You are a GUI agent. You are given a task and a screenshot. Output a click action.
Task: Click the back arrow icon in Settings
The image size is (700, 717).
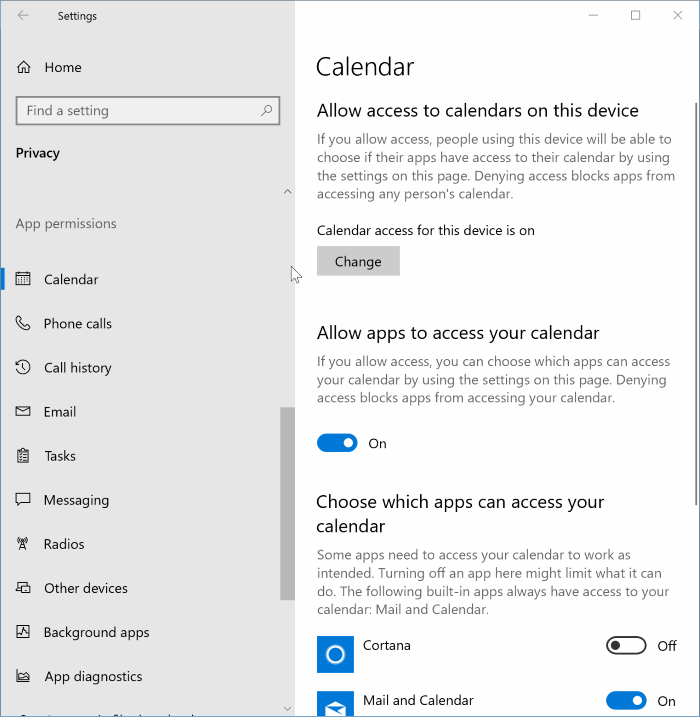point(23,16)
